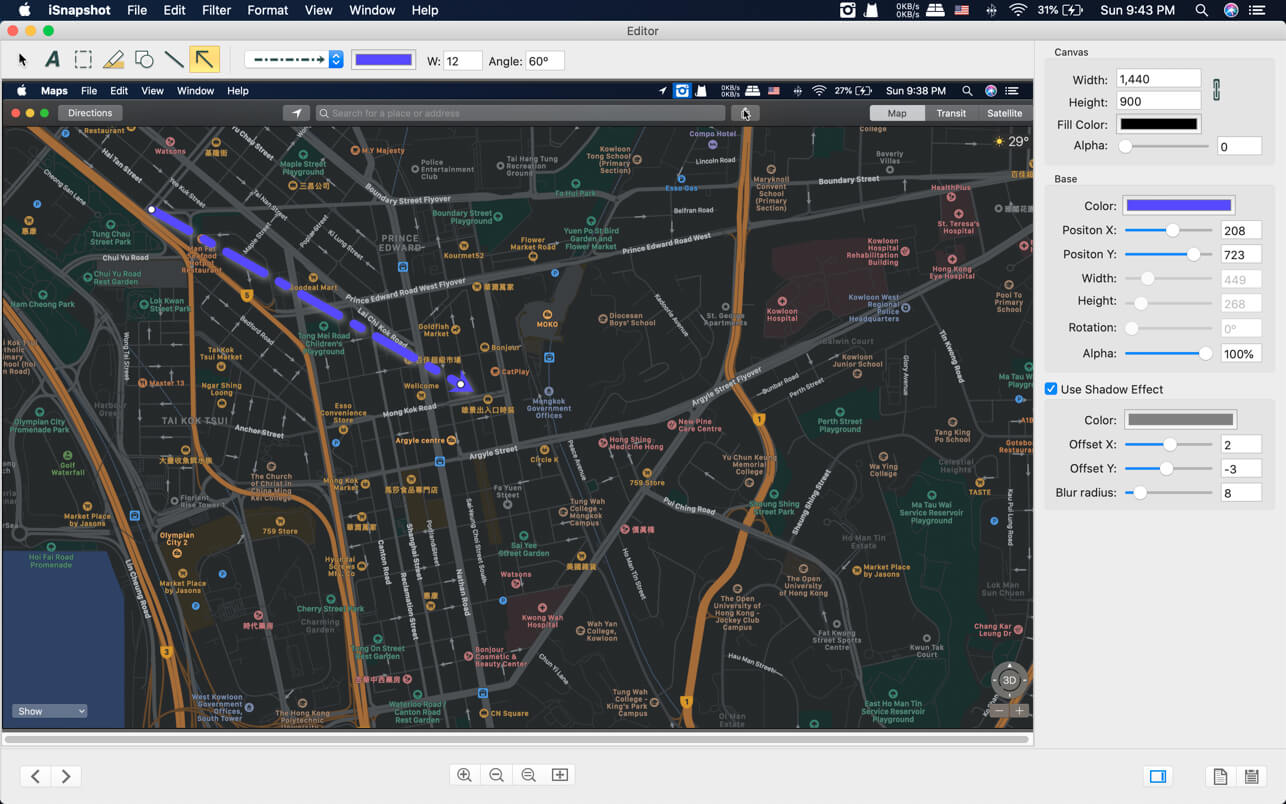Screen dimensions: 1286x804
Task: Open the canvas Fill Color swatch
Action: click(1158, 124)
